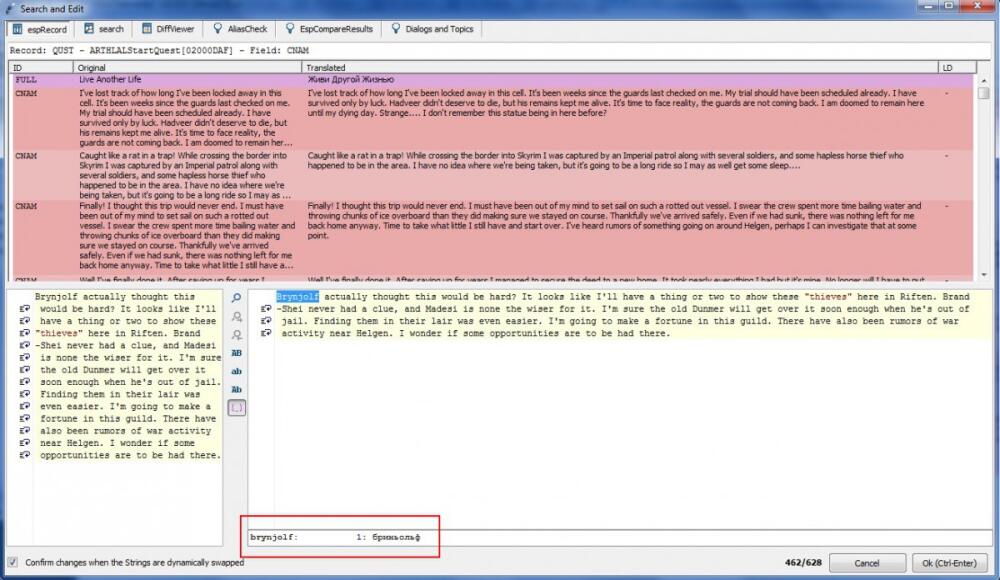Click the 462/628 record counter
The width and height of the screenshot is (1000, 580).
803,563
